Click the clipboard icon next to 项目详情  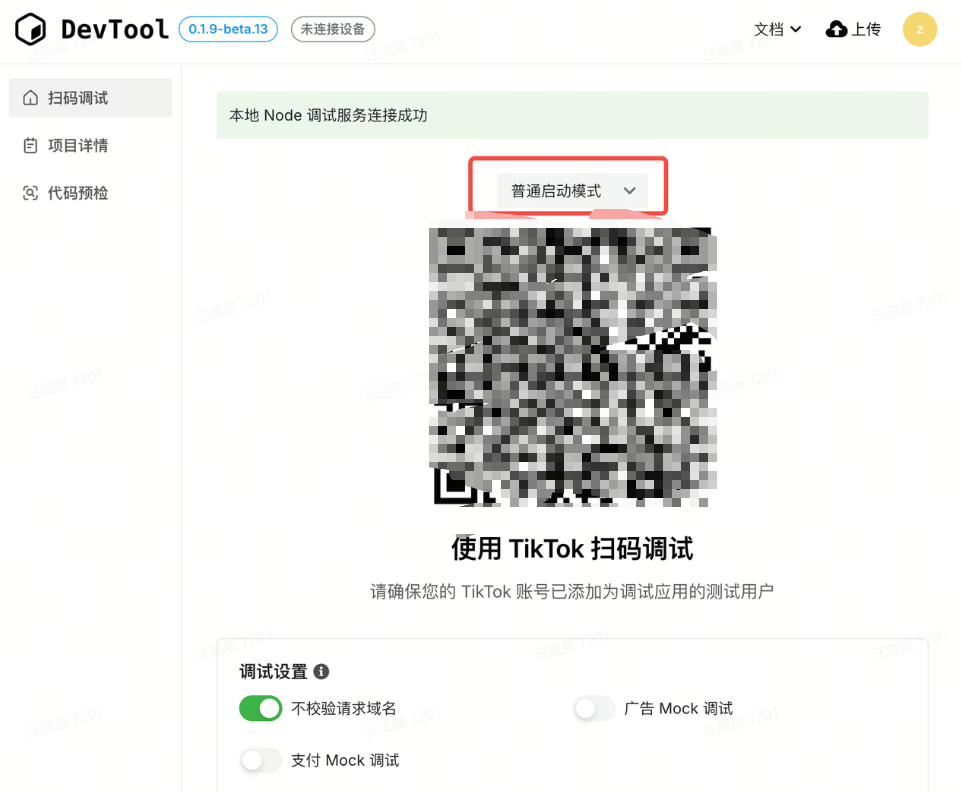(x=31, y=146)
